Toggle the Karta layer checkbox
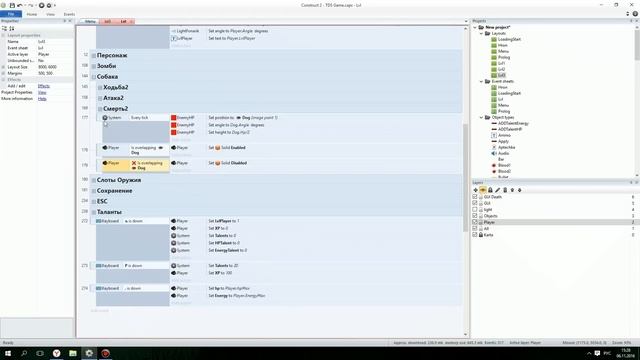 (475, 235)
